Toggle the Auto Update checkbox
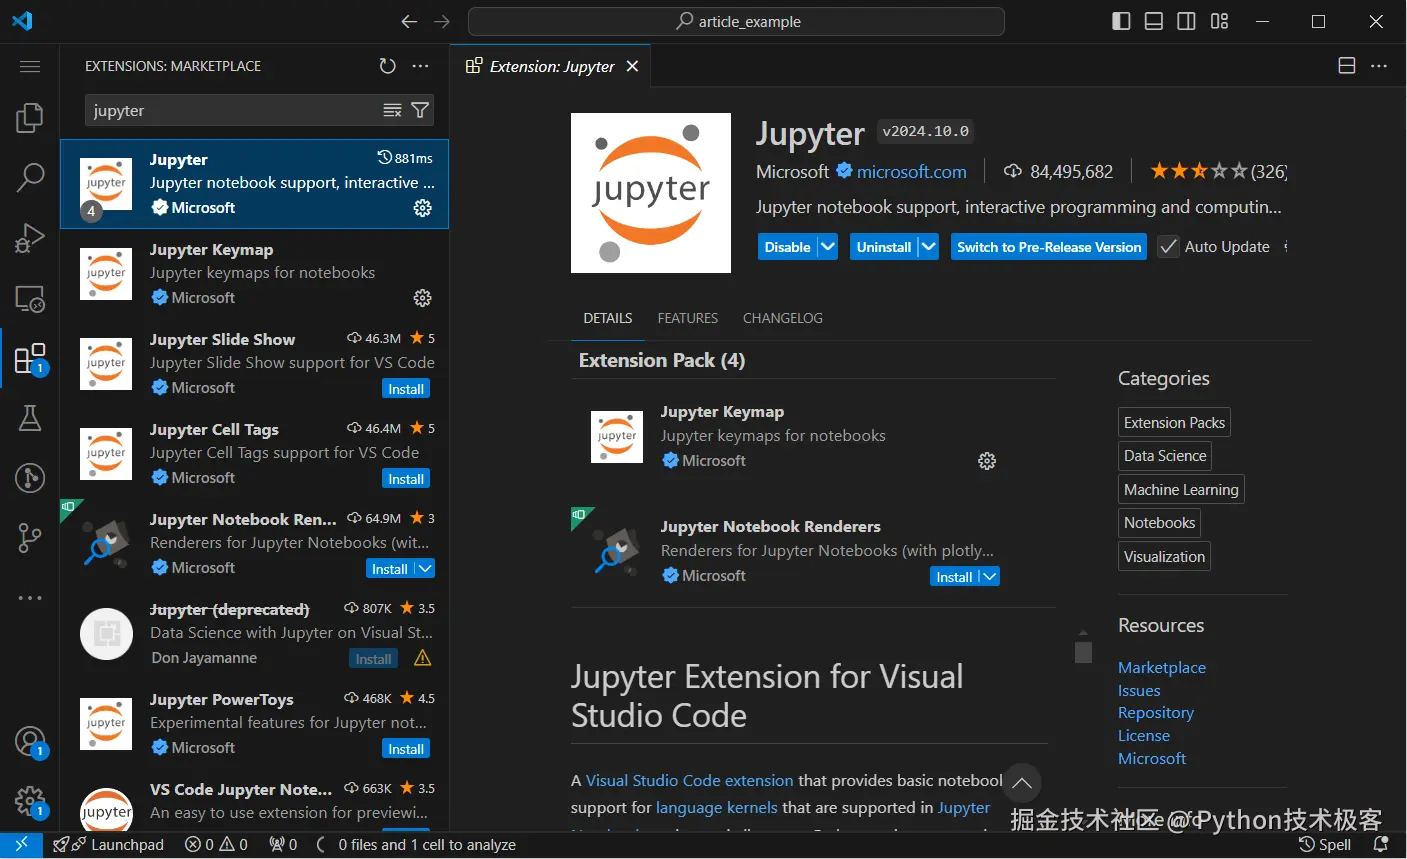This screenshot has width=1407, height=859. pyautogui.click(x=1168, y=247)
